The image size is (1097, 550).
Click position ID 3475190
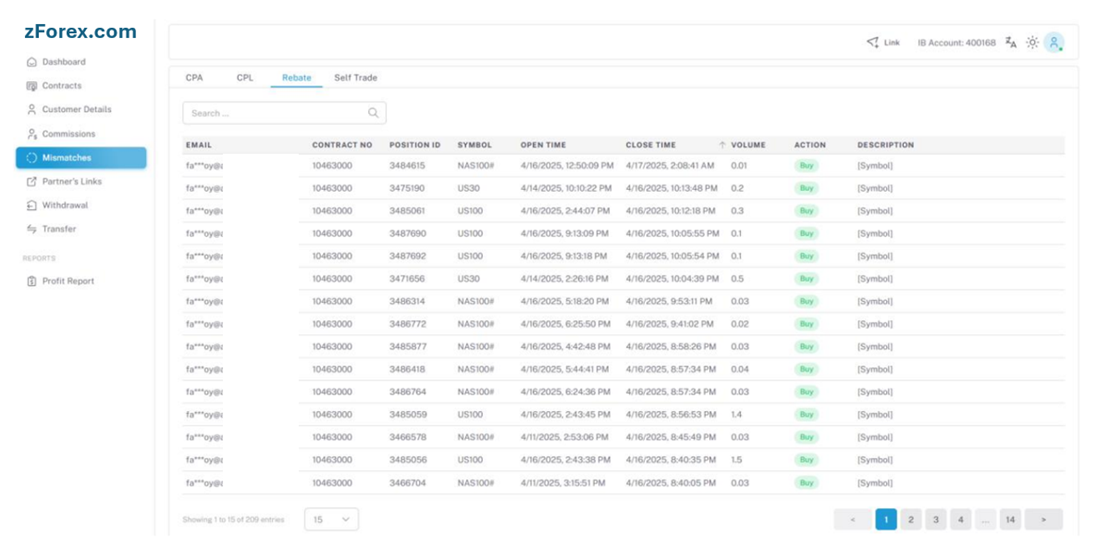coord(407,188)
